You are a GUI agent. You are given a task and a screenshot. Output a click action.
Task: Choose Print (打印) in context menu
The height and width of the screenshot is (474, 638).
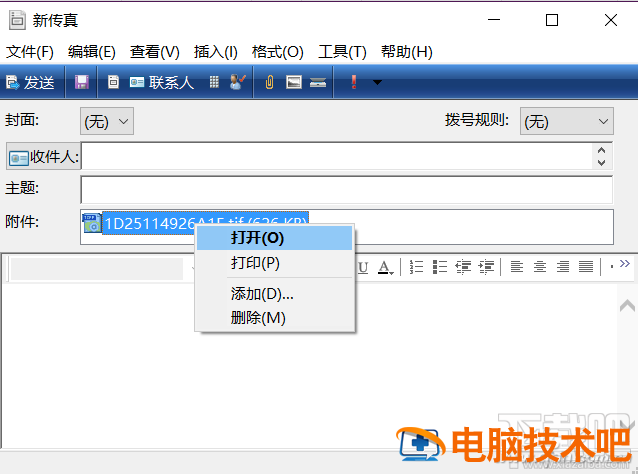pos(274,263)
